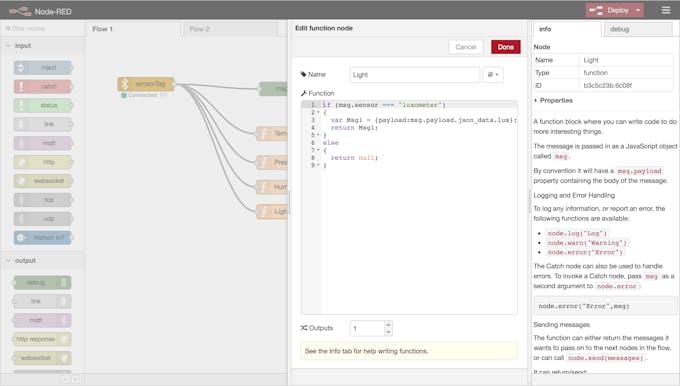This screenshot has height=386, width=680.
Task: Increase Outputs count with up arrow
Action: click(388, 324)
